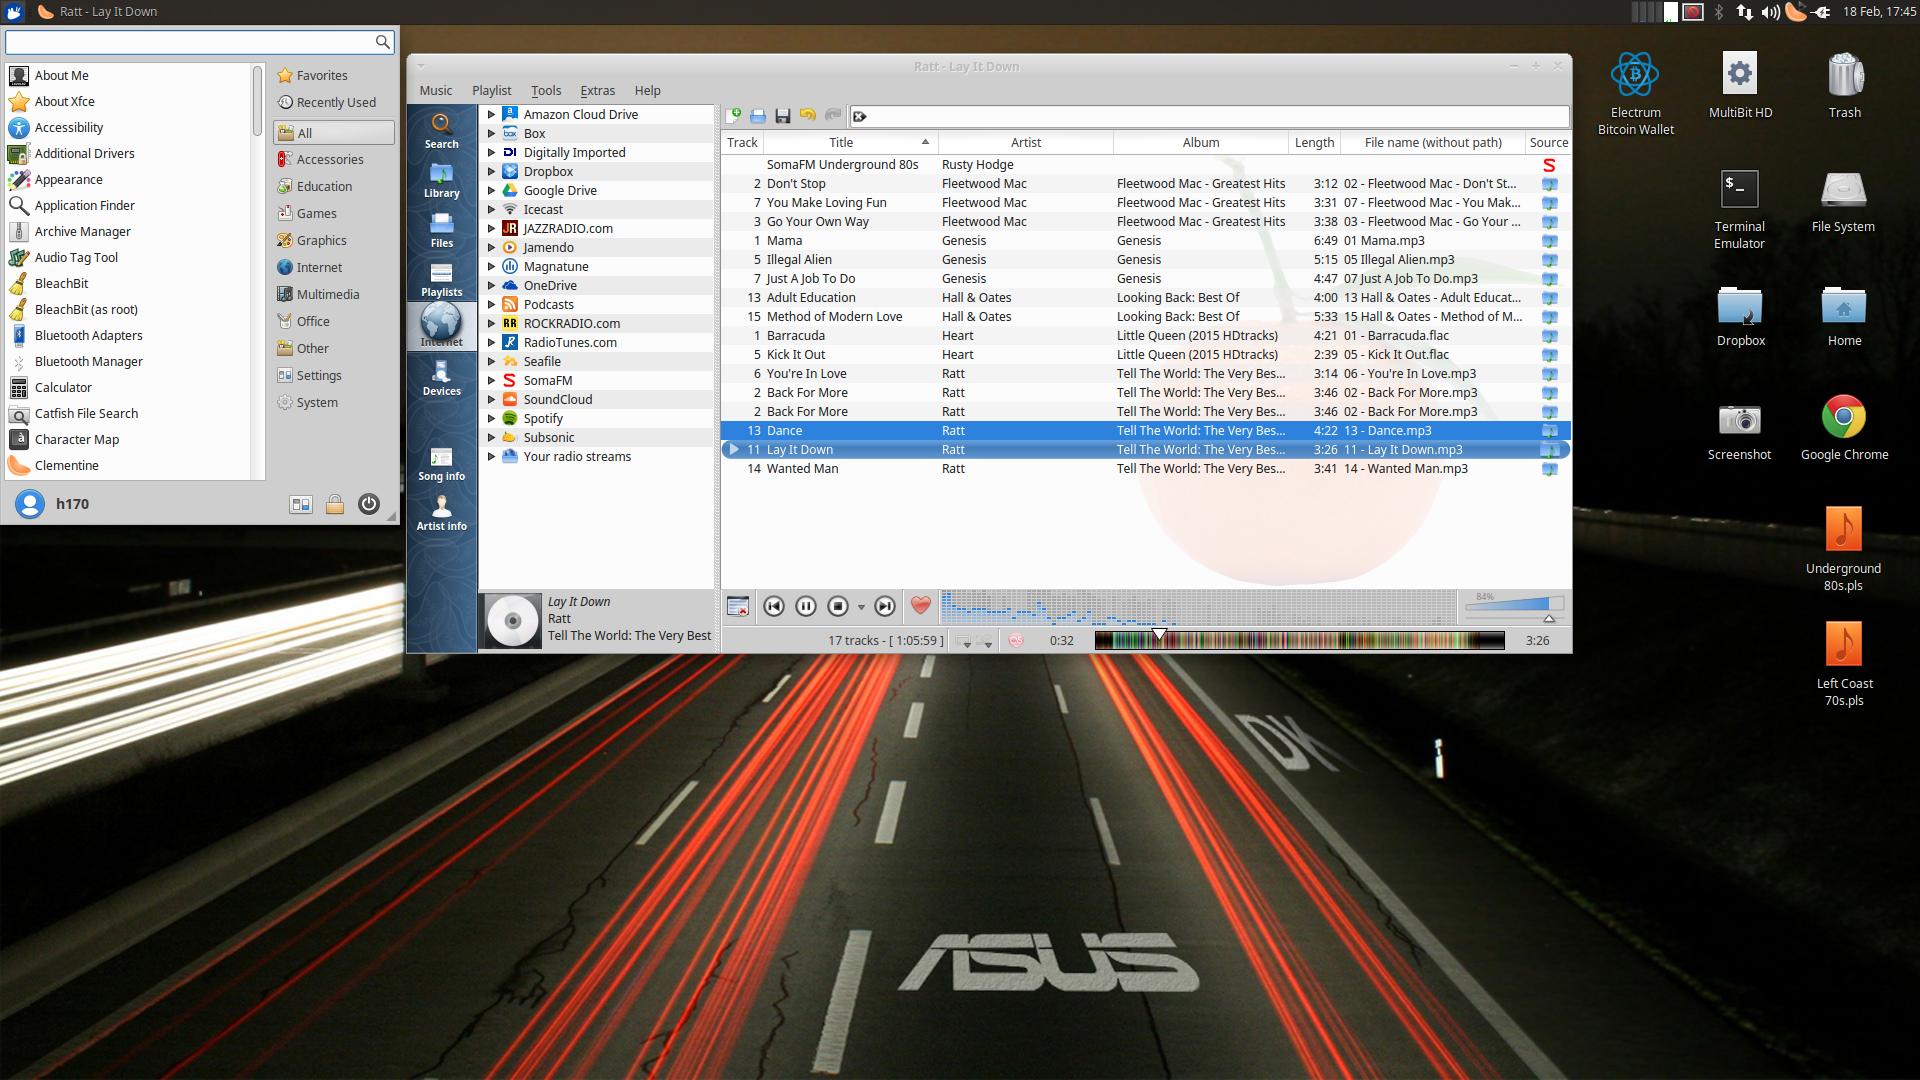Skip to next track

coord(885,606)
